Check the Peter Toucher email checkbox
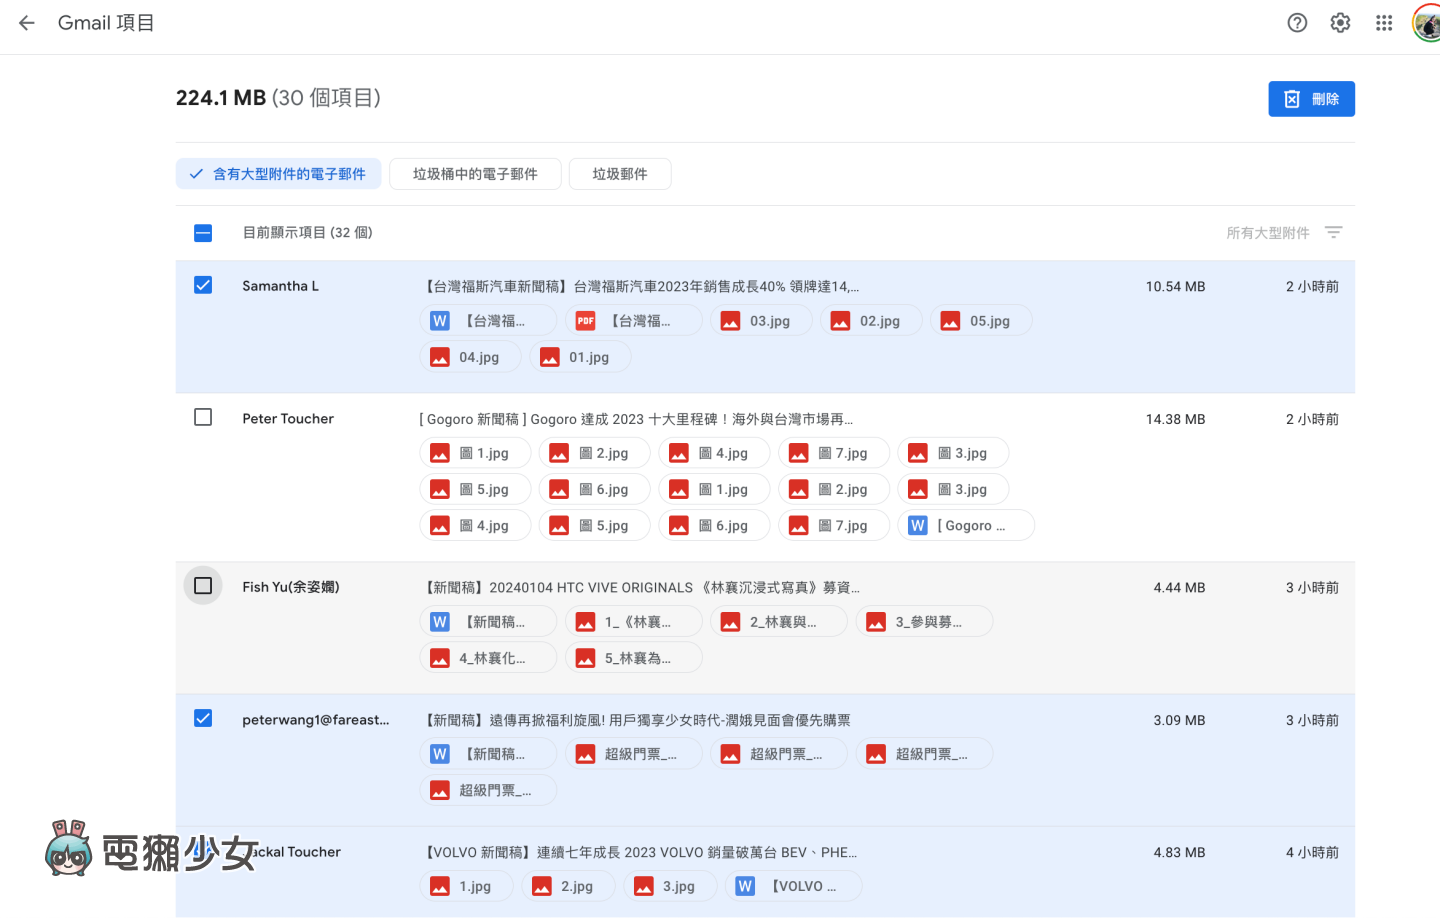Screen dimensions: 1440x918 point(203,417)
